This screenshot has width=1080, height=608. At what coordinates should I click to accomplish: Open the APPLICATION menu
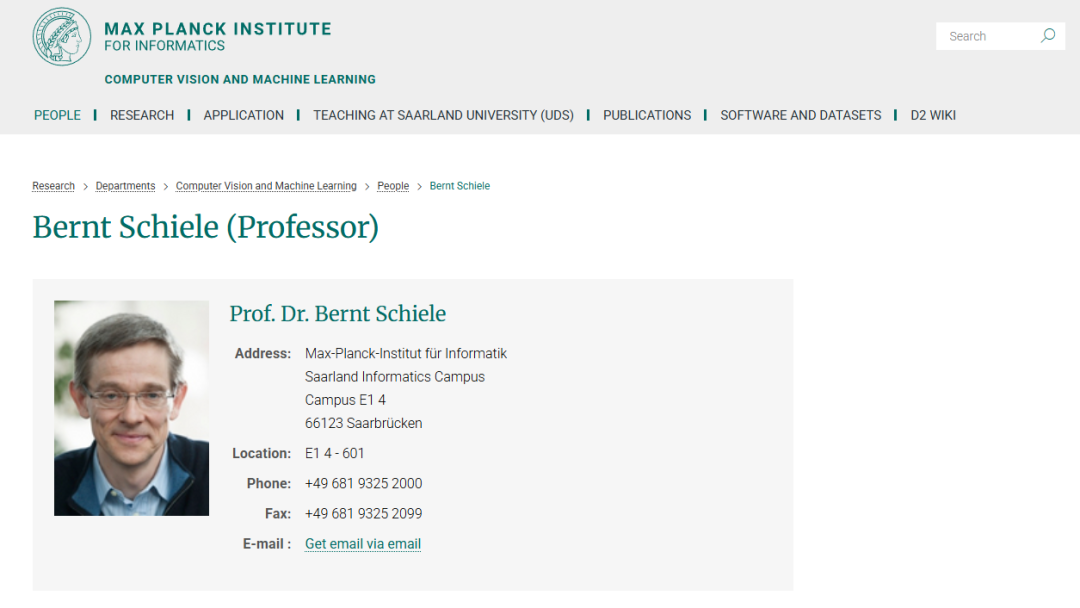tap(244, 115)
